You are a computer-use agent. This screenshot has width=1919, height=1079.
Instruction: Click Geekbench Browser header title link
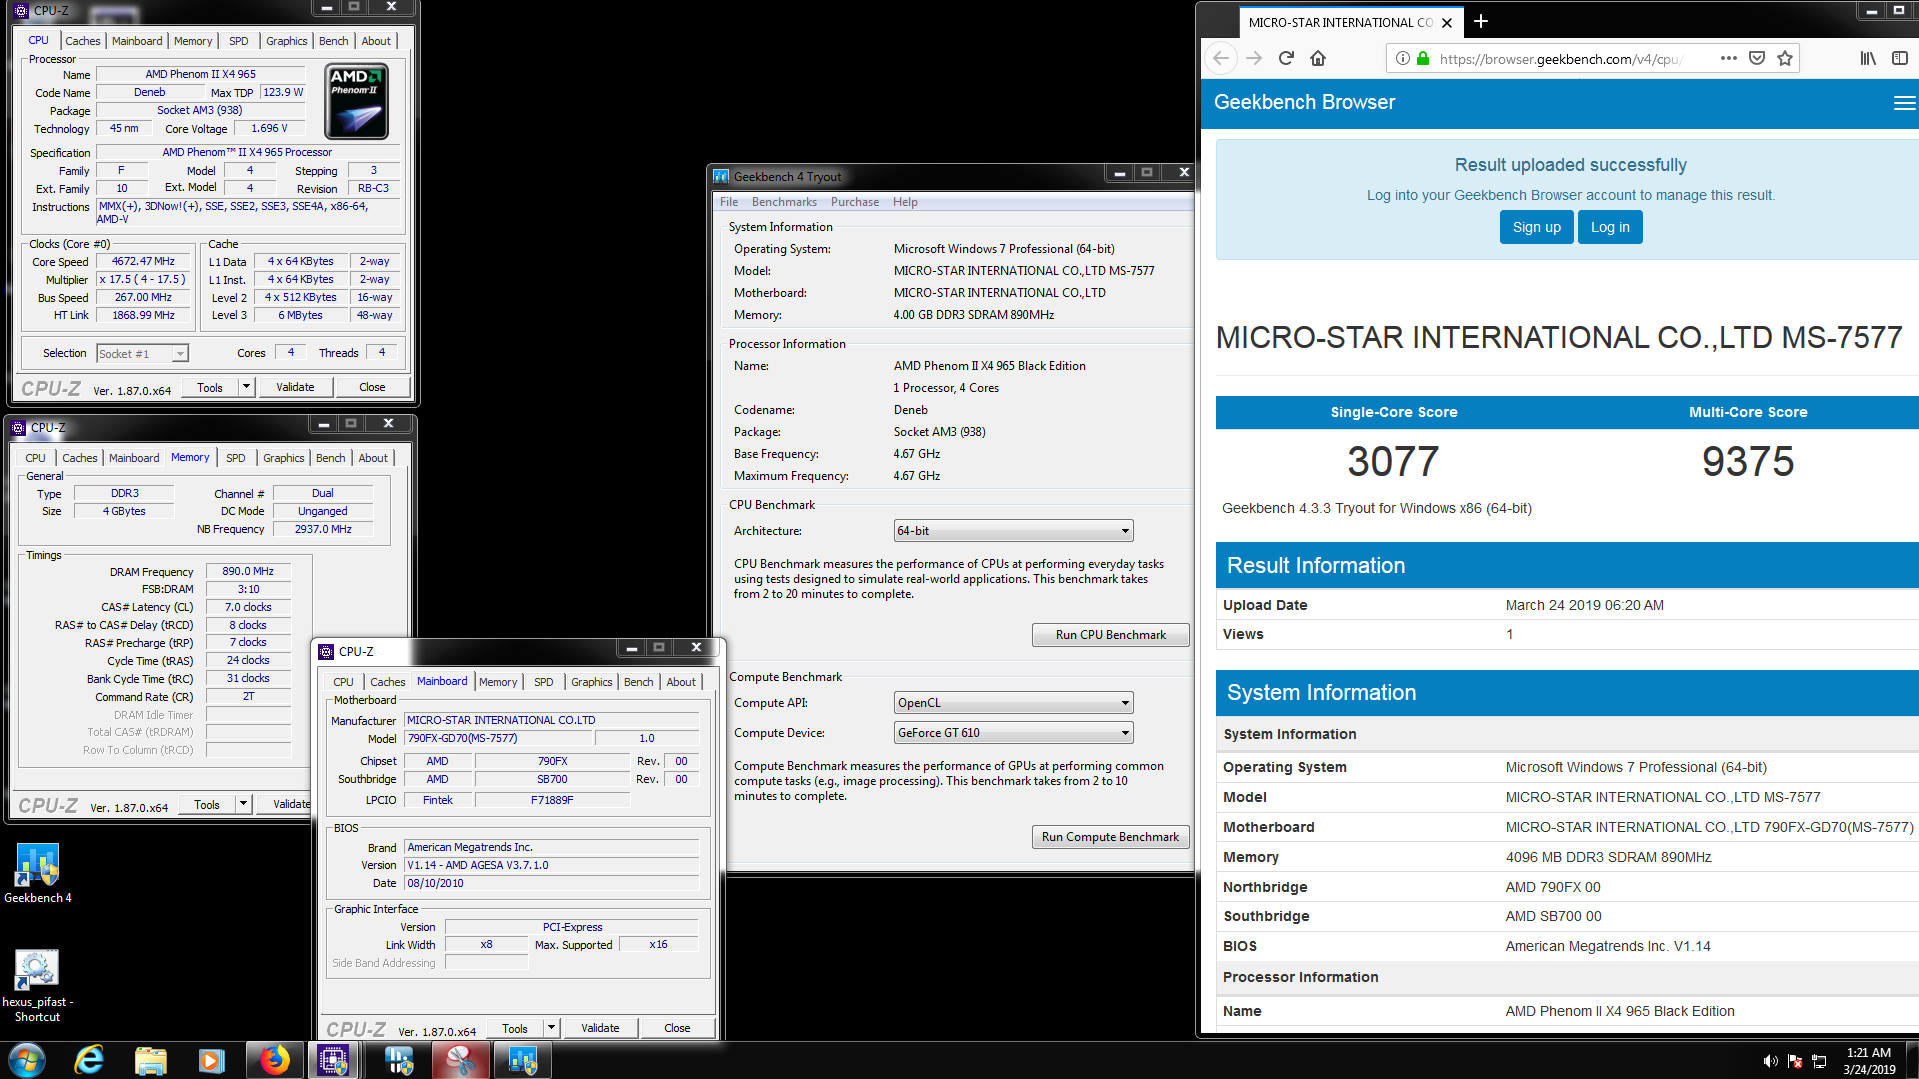pos(1304,102)
